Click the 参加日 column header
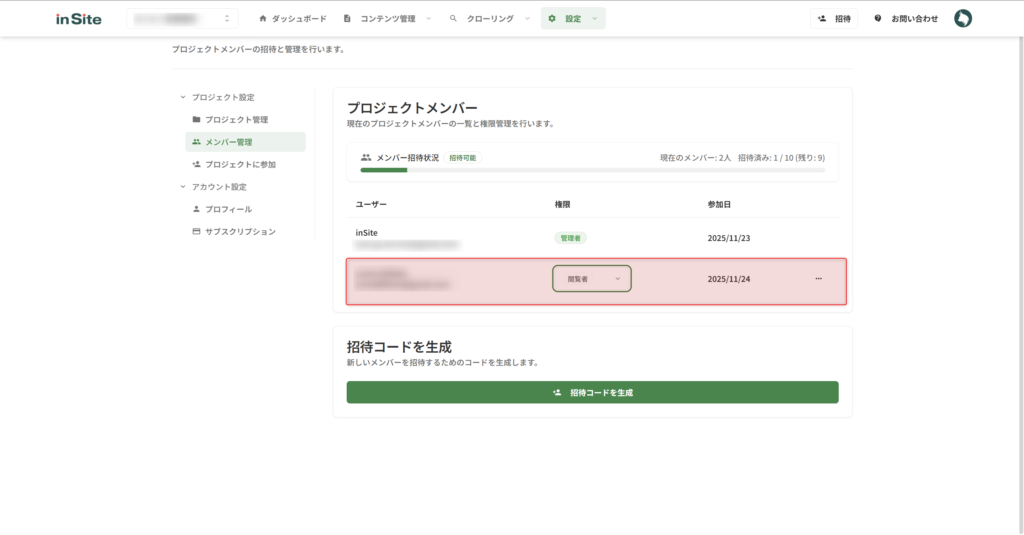The height and width of the screenshot is (535, 1024). click(719, 204)
